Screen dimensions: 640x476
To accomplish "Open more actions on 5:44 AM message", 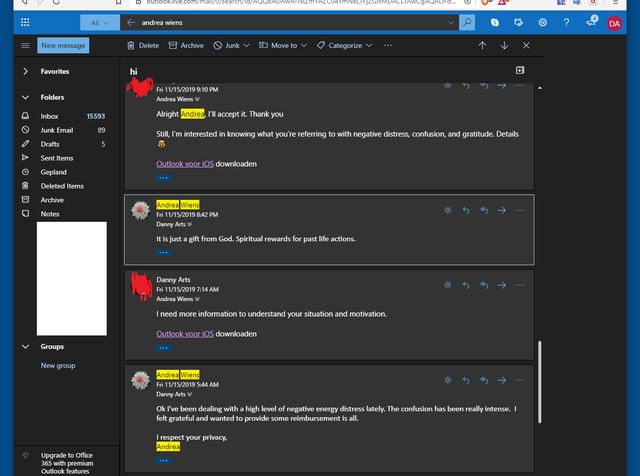I will (x=520, y=380).
